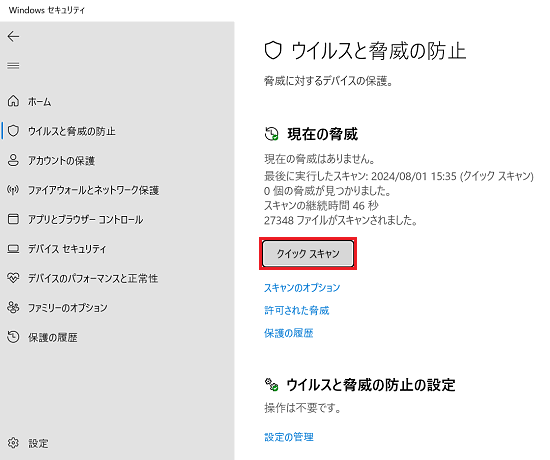Open ファミリーのオプション page
This screenshot has height=460, width=550.
point(68,308)
